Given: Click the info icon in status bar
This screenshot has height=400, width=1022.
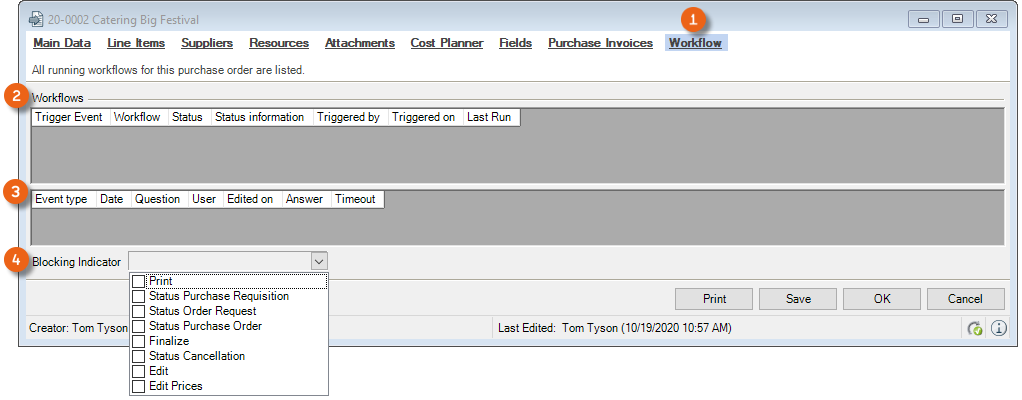Looking at the screenshot, I should coord(999,328).
